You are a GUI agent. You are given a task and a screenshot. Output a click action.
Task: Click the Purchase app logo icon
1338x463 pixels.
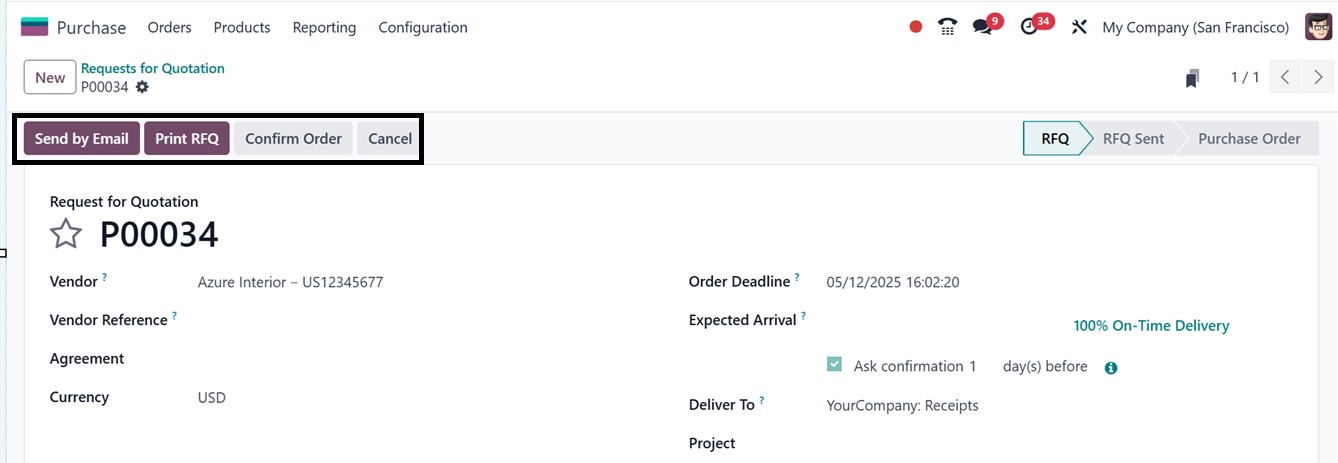tap(34, 27)
